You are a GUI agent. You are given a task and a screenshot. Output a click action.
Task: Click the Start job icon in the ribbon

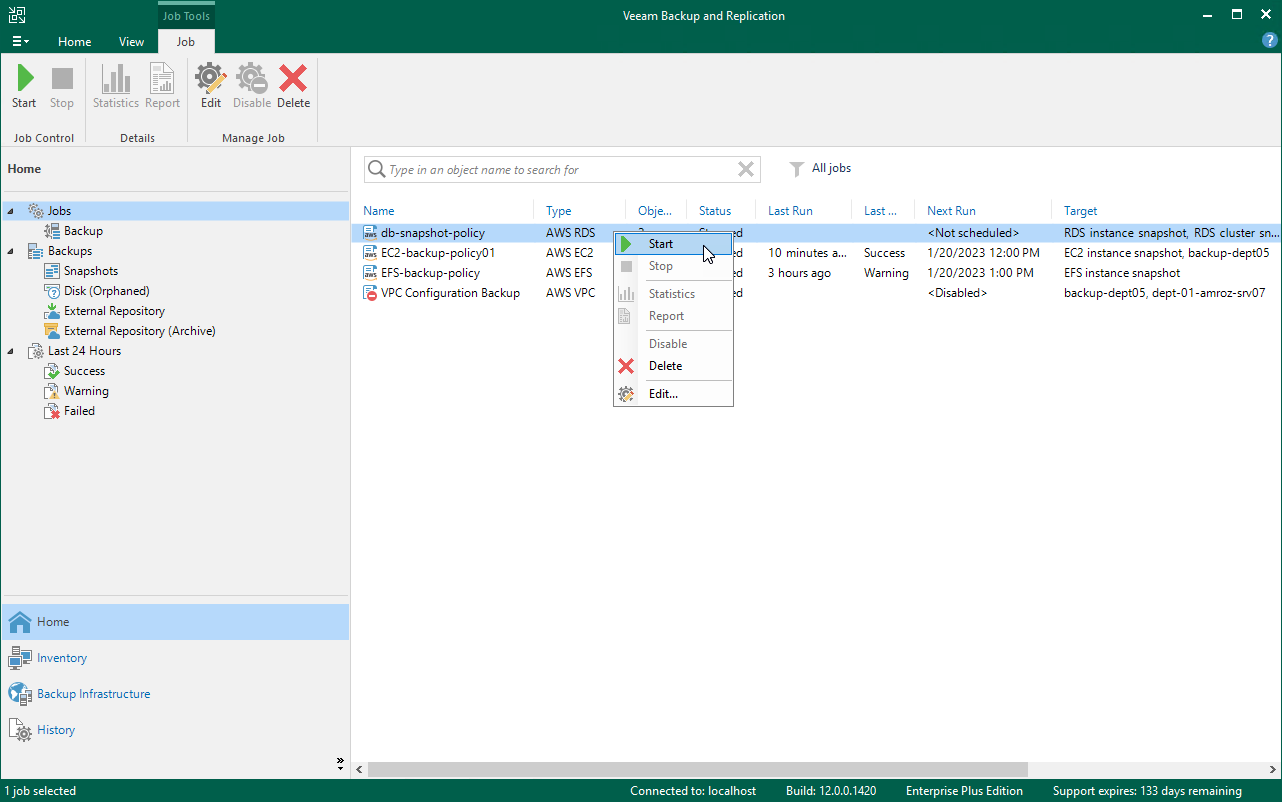[23, 85]
